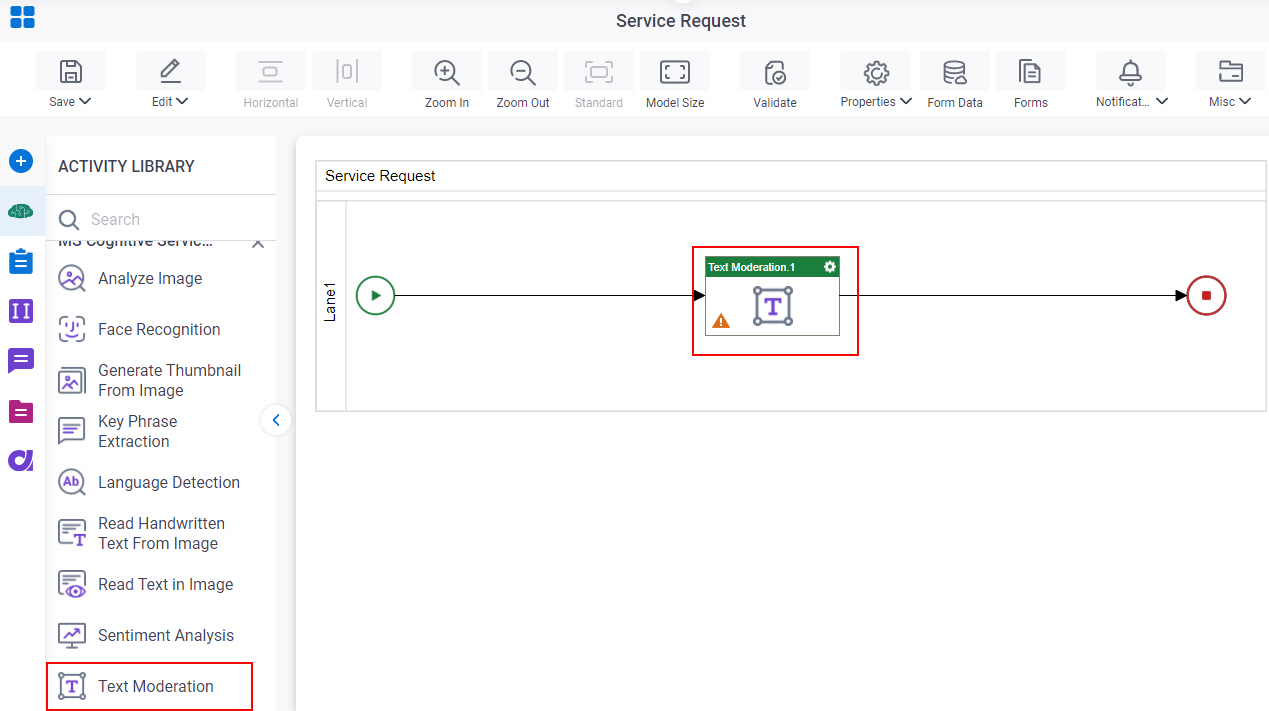Select the purple columns sidebar icon
The image size is (1269, 711).
pos(21,311)
